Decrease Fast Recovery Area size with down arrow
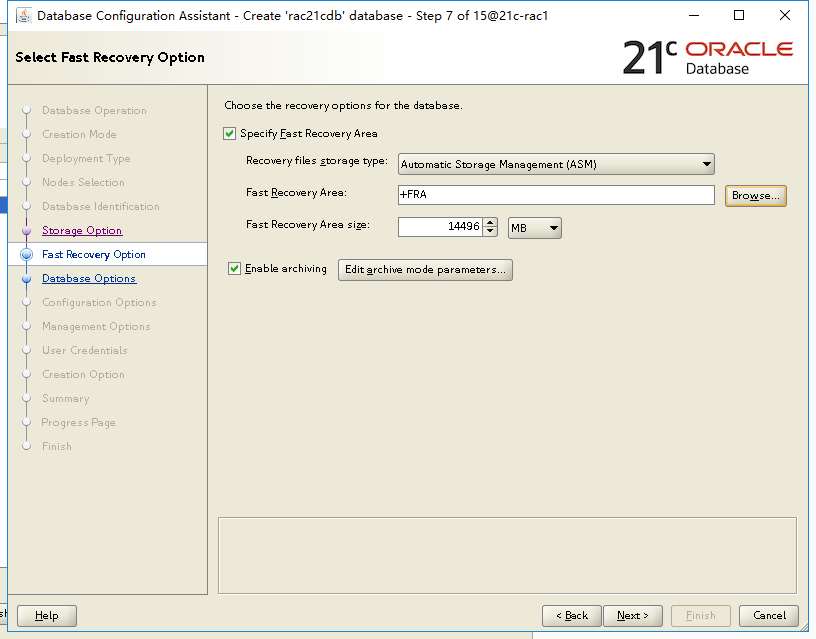This screenshot has width=816, height=639. pos(490,232)
